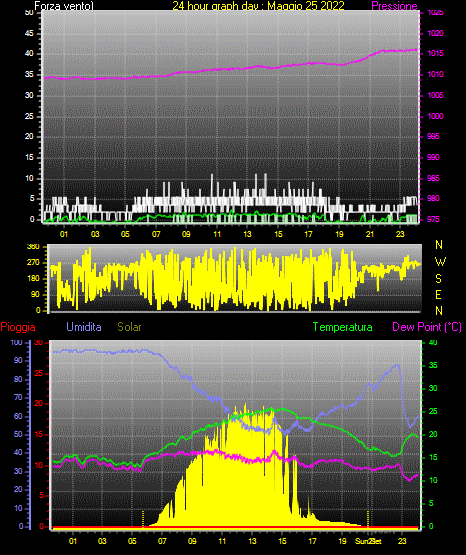
Task: Click wind speed axis value 45
Action: 29,34
